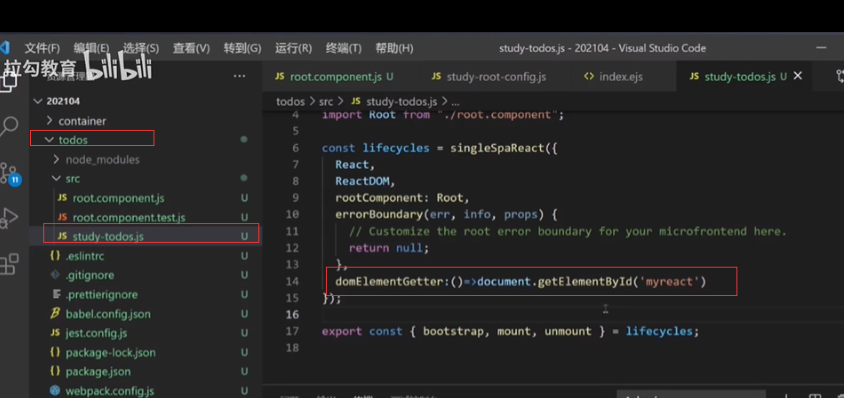Image resolution: width=845 pixels, height=398 pixels.
Task: Open the 终端(T) menu
Action: tap(343, 48)
